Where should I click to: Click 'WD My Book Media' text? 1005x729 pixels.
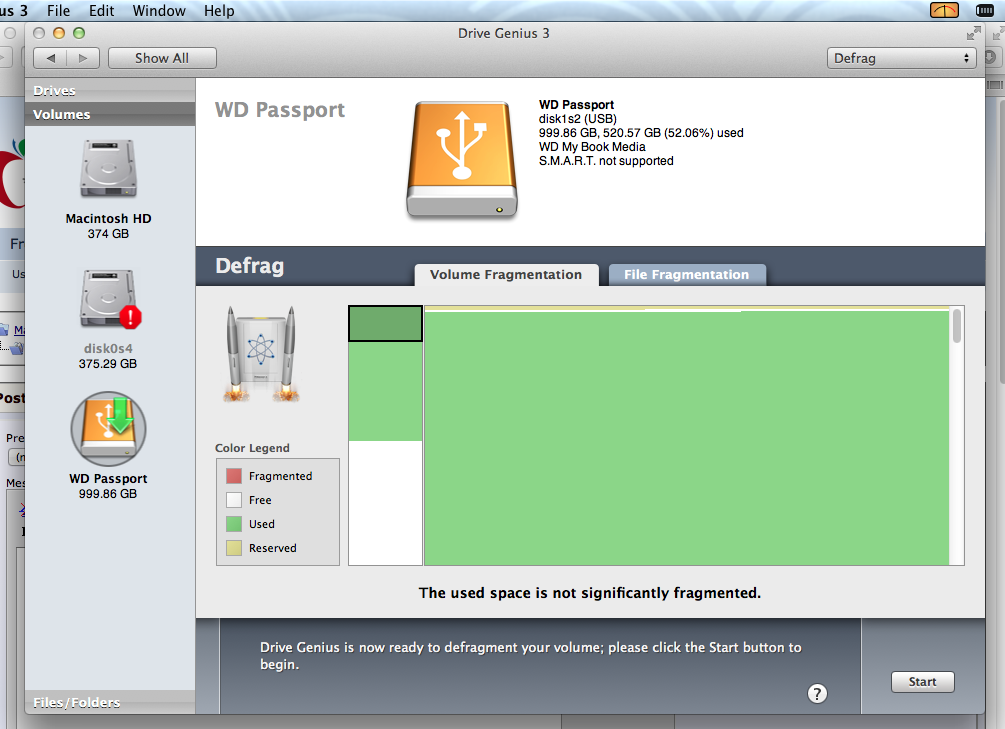(592, 147)
